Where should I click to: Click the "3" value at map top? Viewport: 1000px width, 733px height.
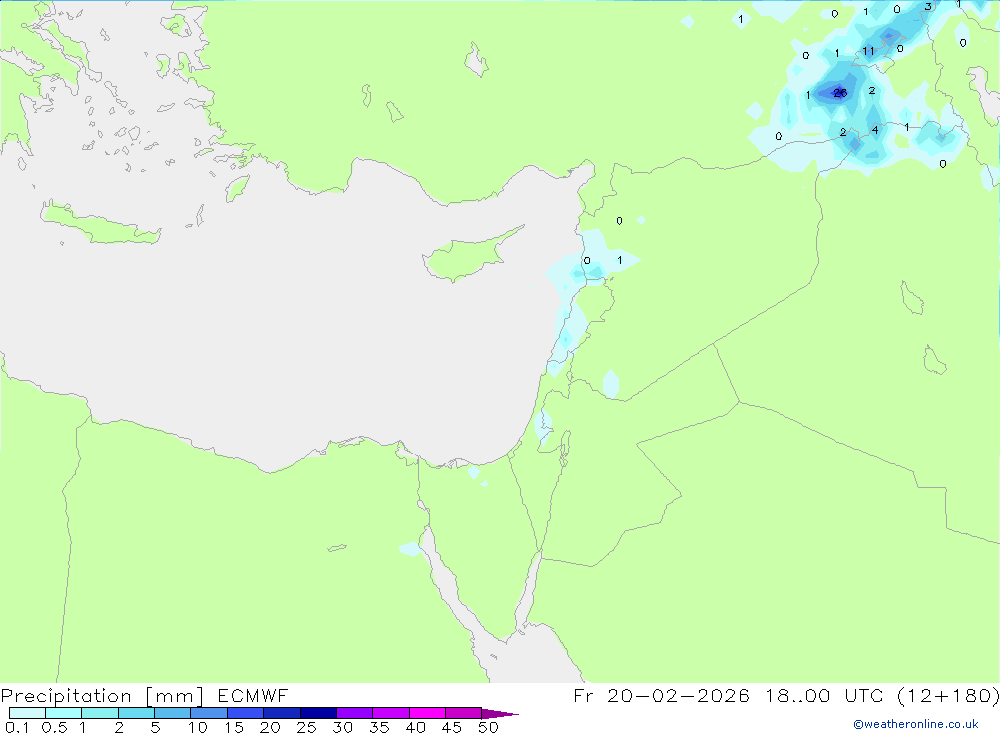(x=928, y=7)
